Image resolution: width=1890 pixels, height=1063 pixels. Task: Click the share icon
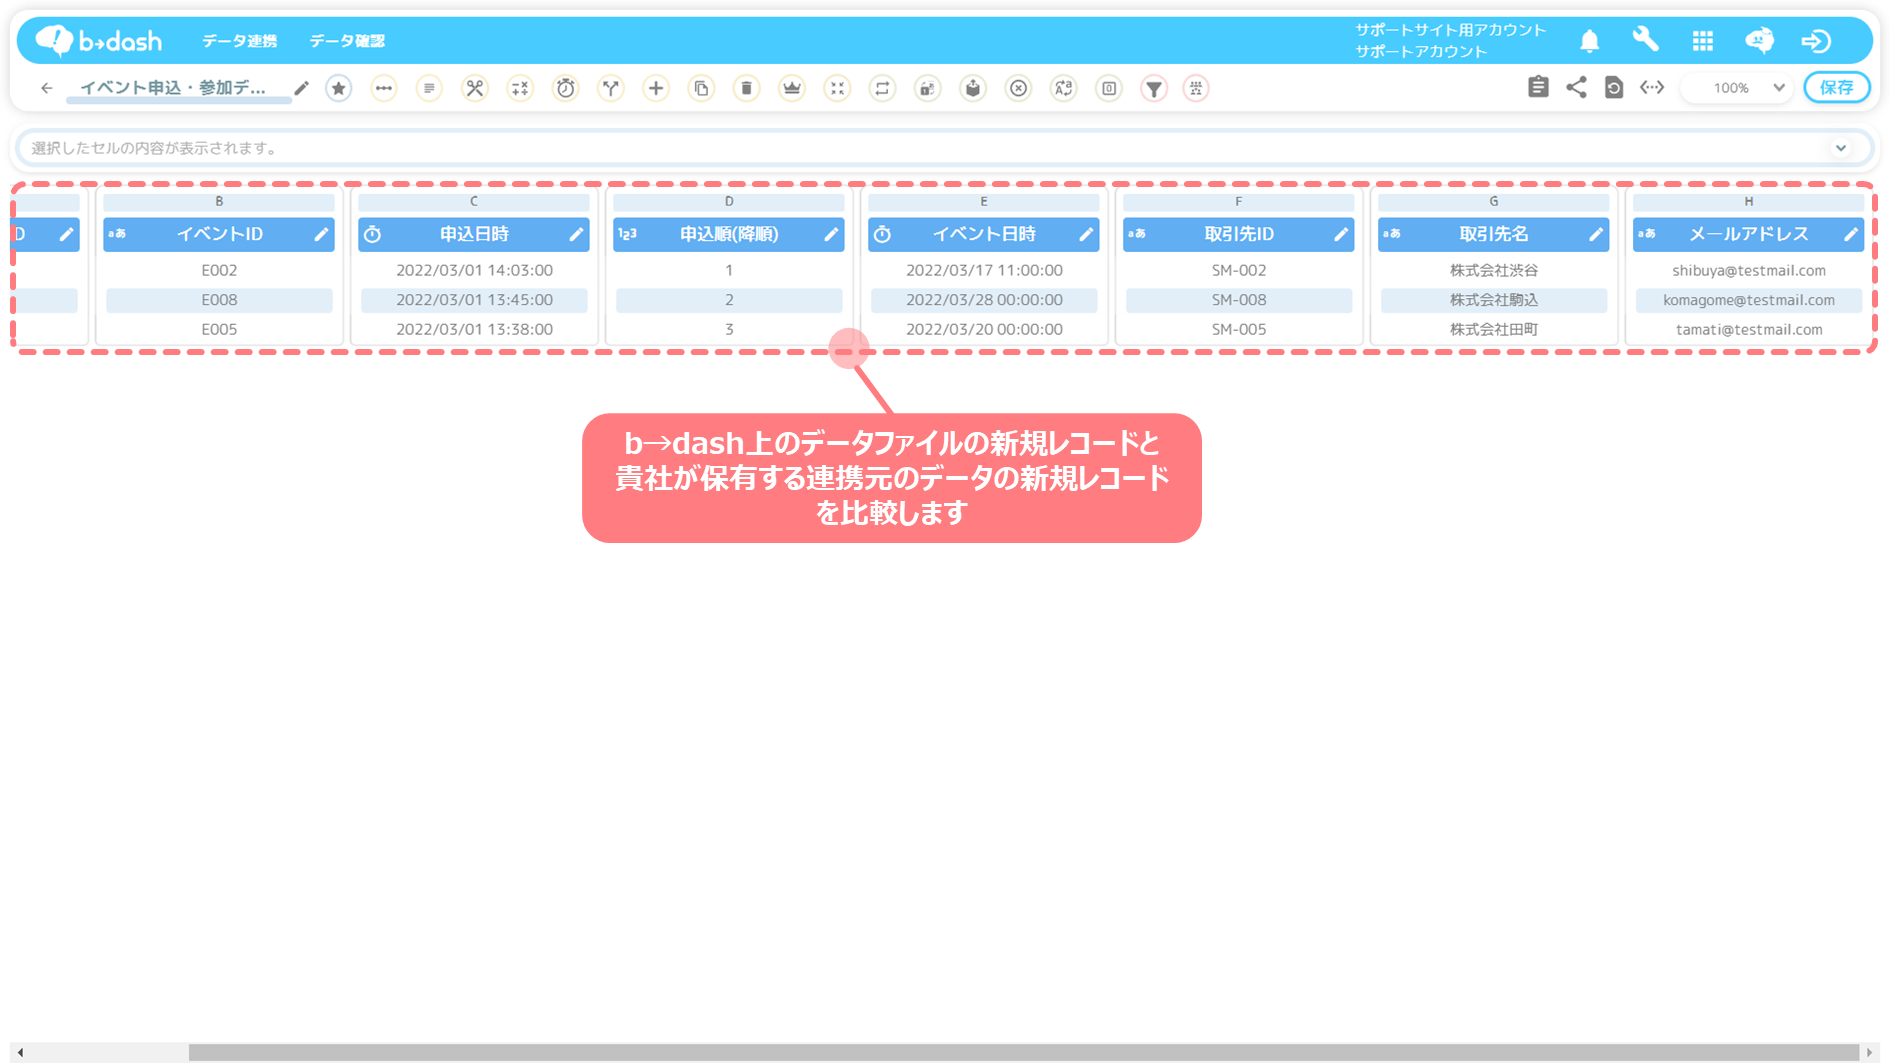1576,87
